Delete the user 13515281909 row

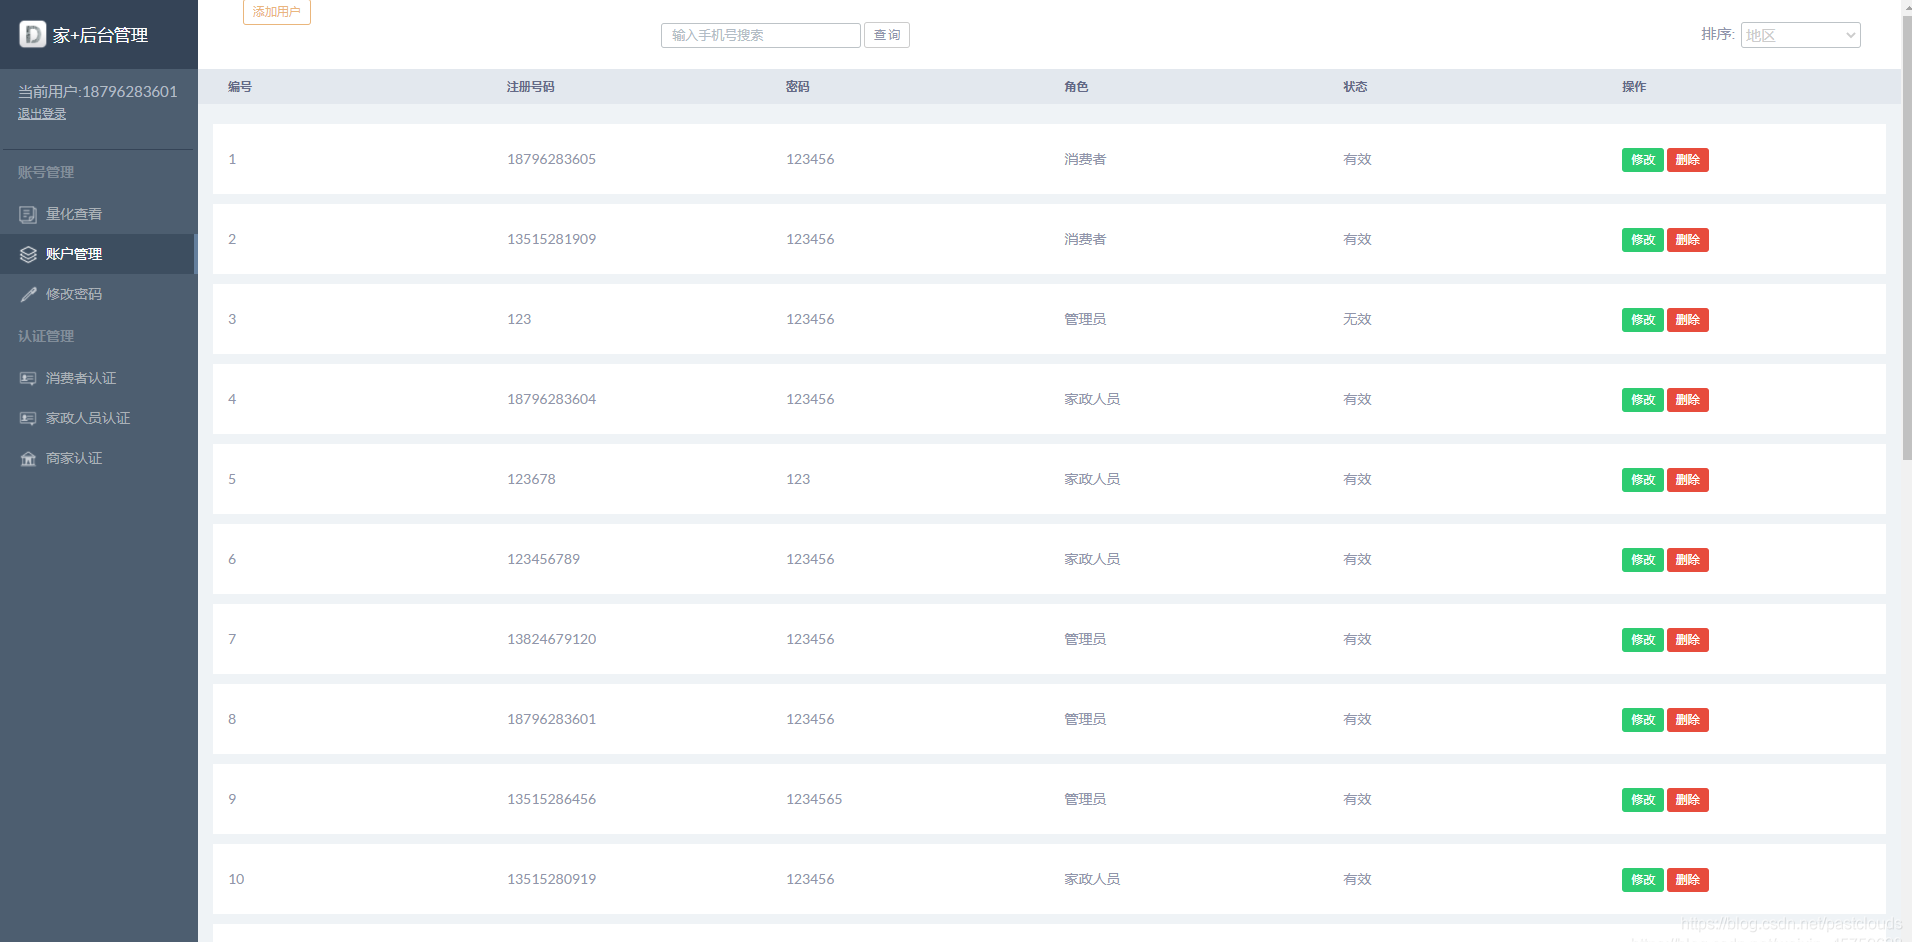(x=1688, y=240)
